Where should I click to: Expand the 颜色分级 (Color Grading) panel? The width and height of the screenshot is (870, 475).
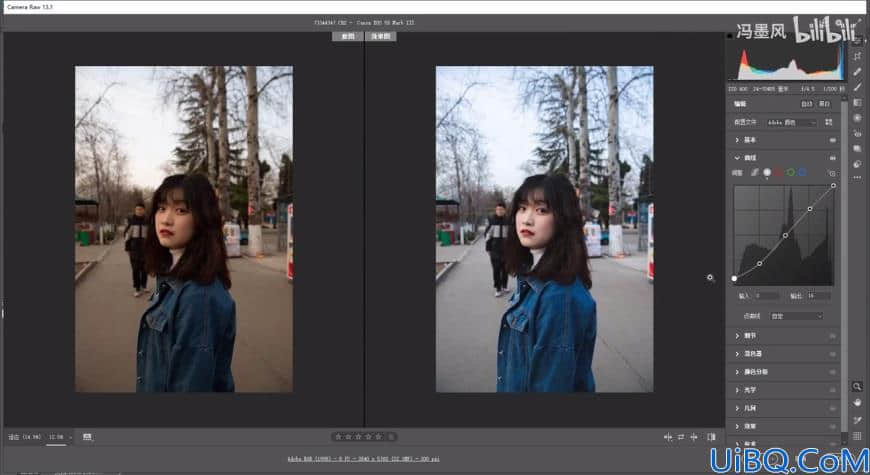737,372
